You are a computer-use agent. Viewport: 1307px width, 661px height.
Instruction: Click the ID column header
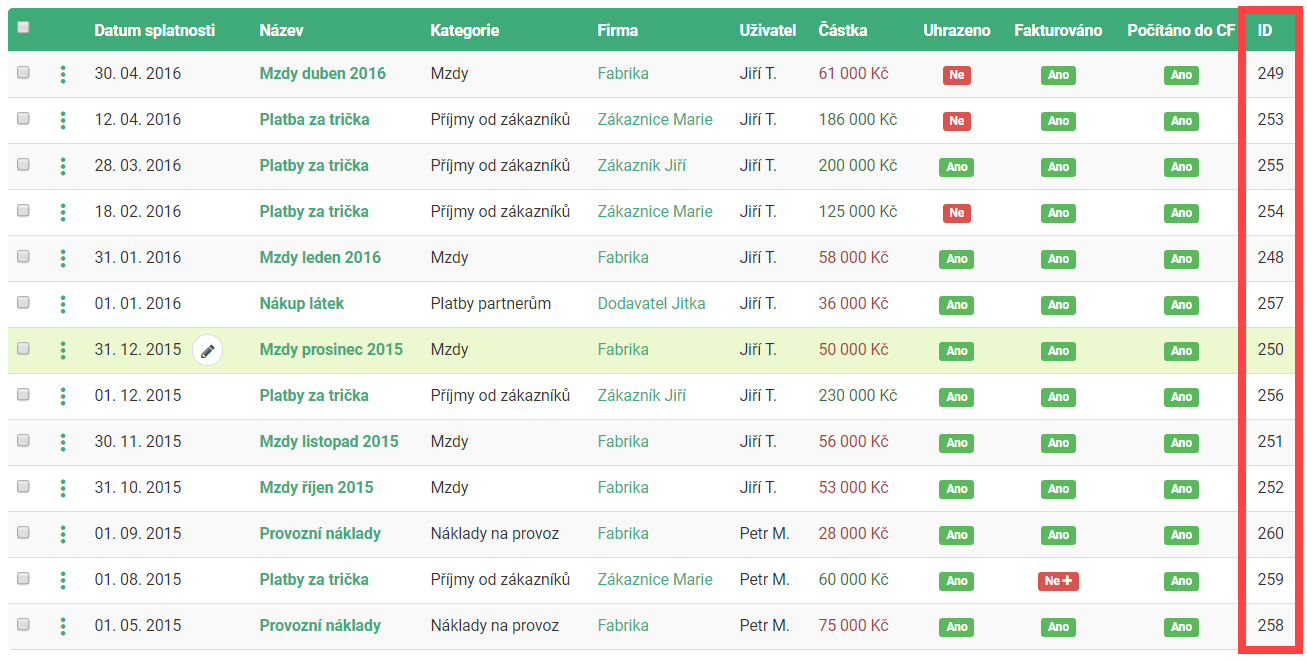point(1264,30)
